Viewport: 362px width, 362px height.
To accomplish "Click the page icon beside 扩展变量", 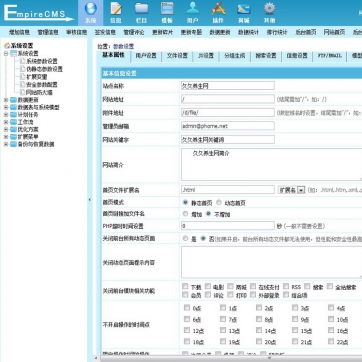I will point(22,77).
